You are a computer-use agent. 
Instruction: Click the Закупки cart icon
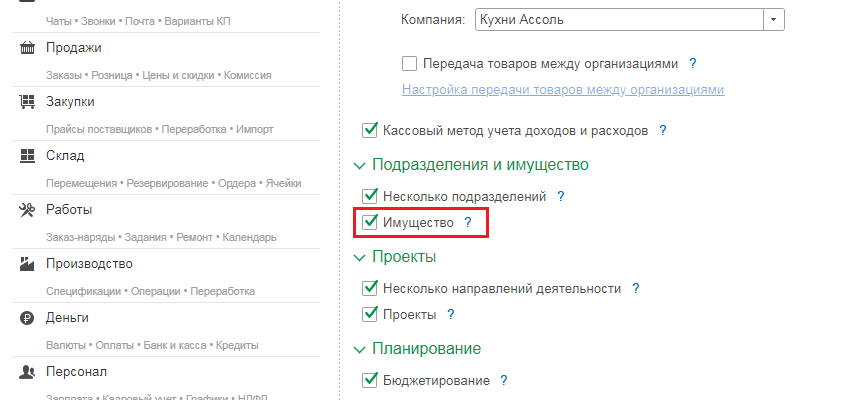(x=27, y=102)
